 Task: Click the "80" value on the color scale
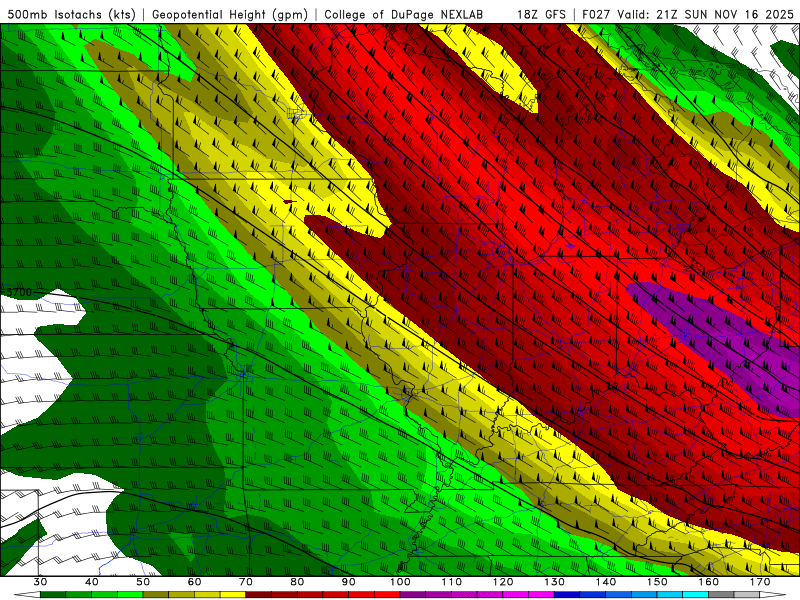297,582
